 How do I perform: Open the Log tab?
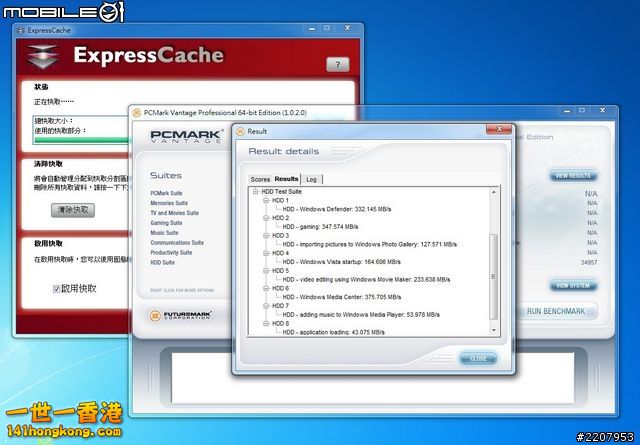click(311, 179)
